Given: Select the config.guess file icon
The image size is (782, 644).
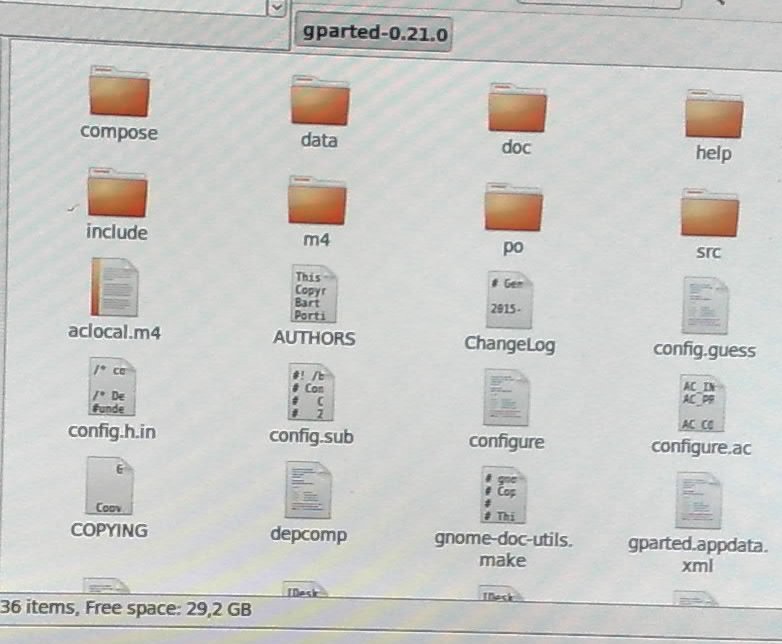Looking at the screenshot, I should pyautogui.click(x=705, y=306).
